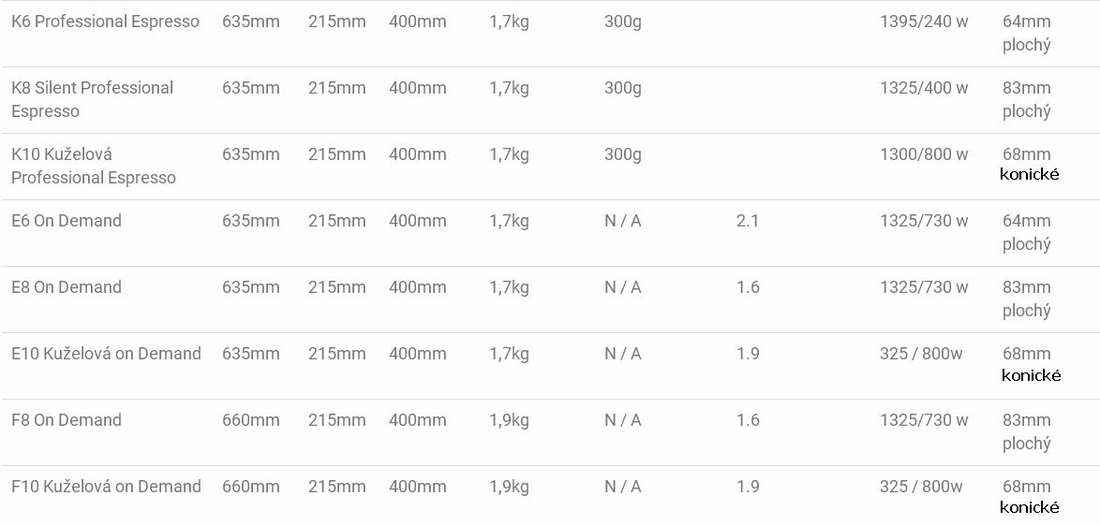
Task: Click F10 Kuželová on Demand model name
Action: [107, 486]
